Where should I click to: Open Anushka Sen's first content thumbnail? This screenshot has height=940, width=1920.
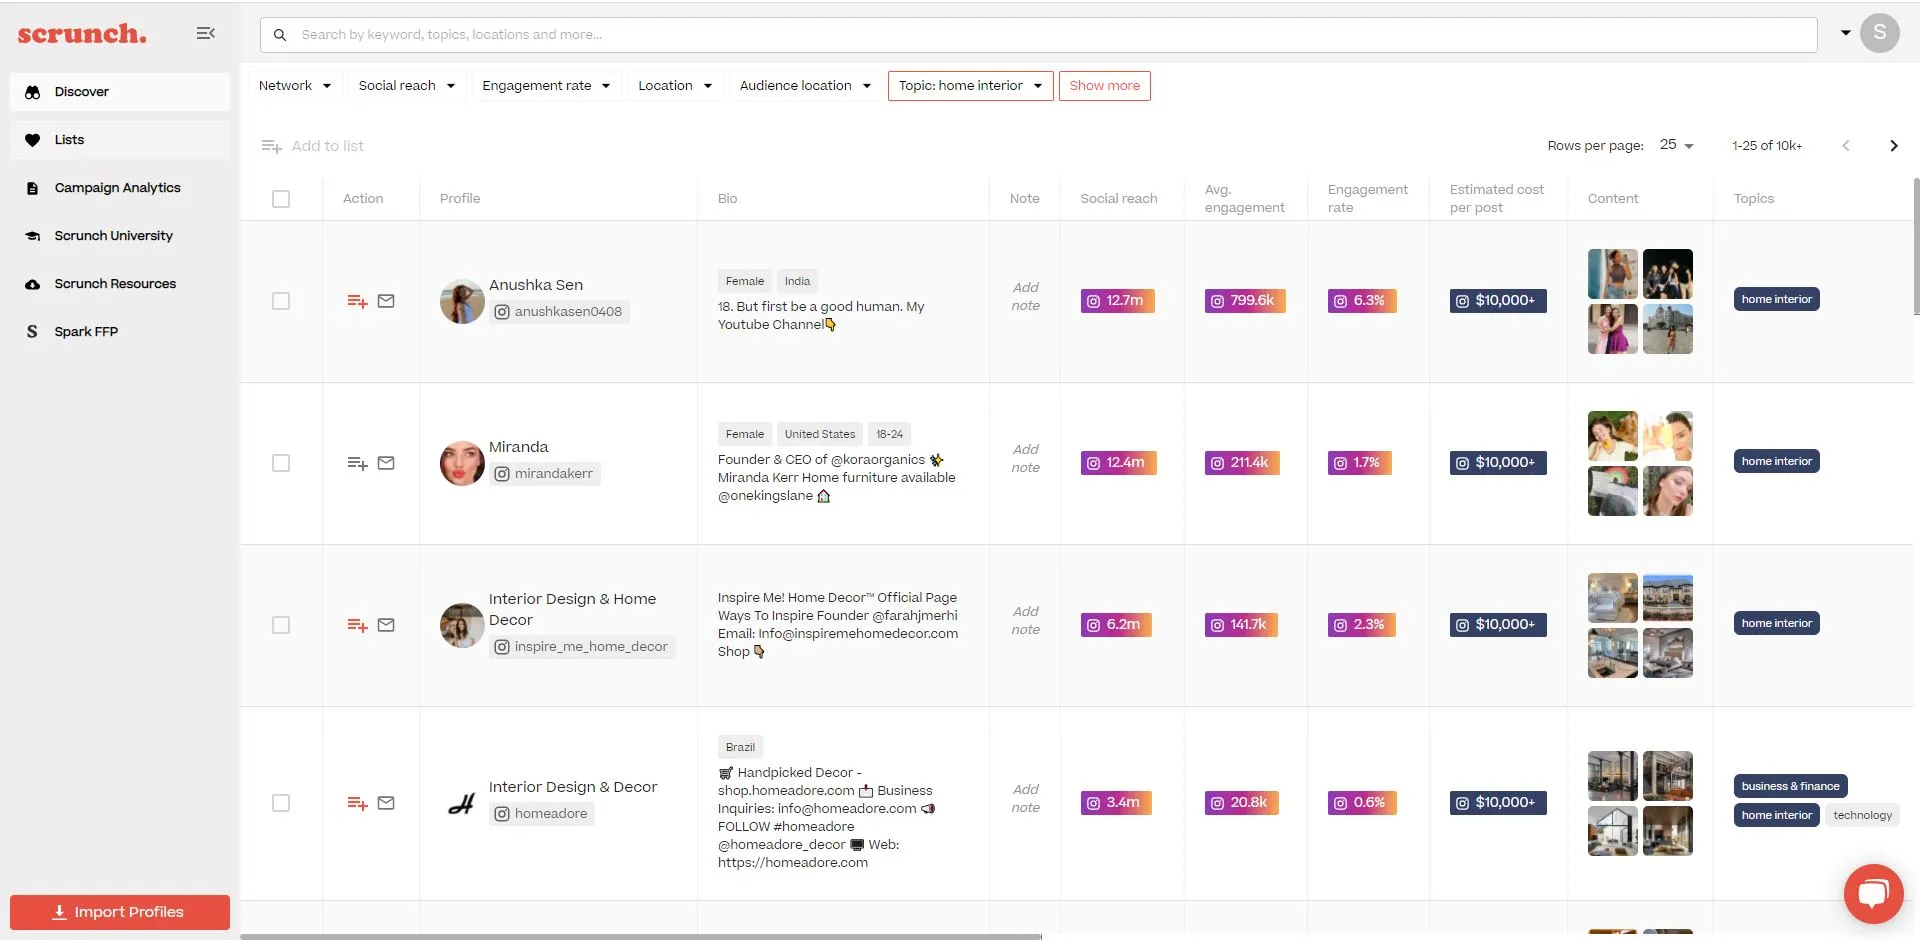click(x=1612, y=274)
